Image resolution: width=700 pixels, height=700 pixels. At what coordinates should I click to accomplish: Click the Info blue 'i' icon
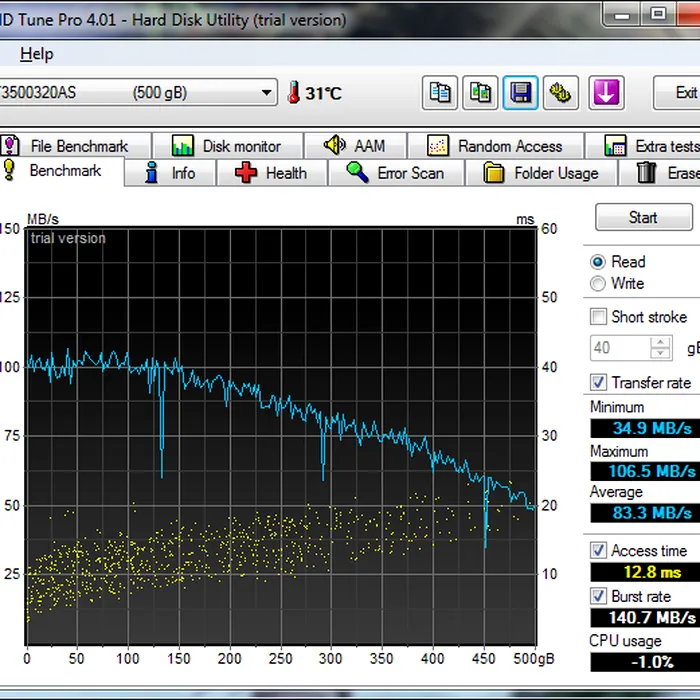point(152,172)
